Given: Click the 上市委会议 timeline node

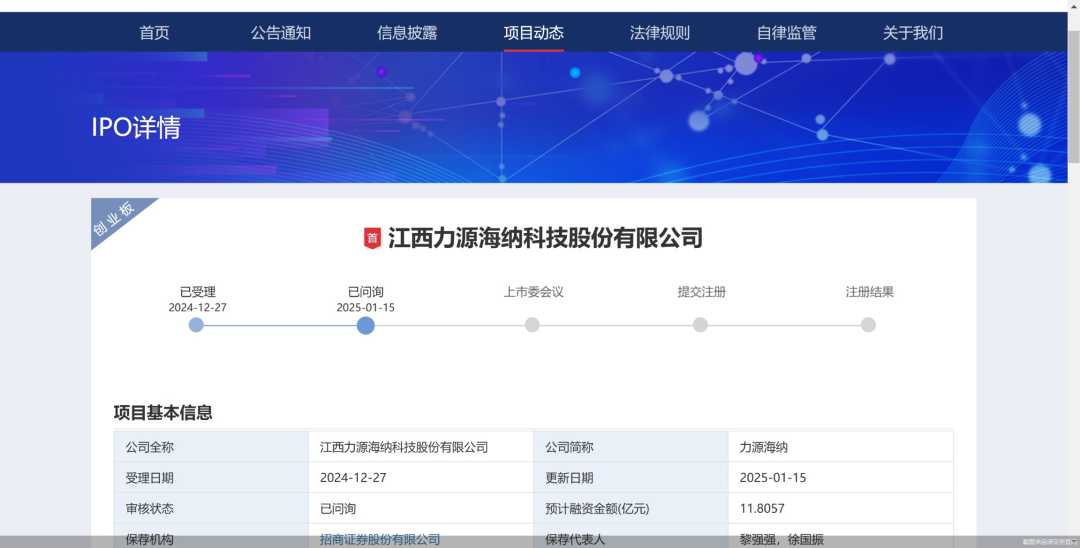Looking at the screenshot, I should [532, 325].
